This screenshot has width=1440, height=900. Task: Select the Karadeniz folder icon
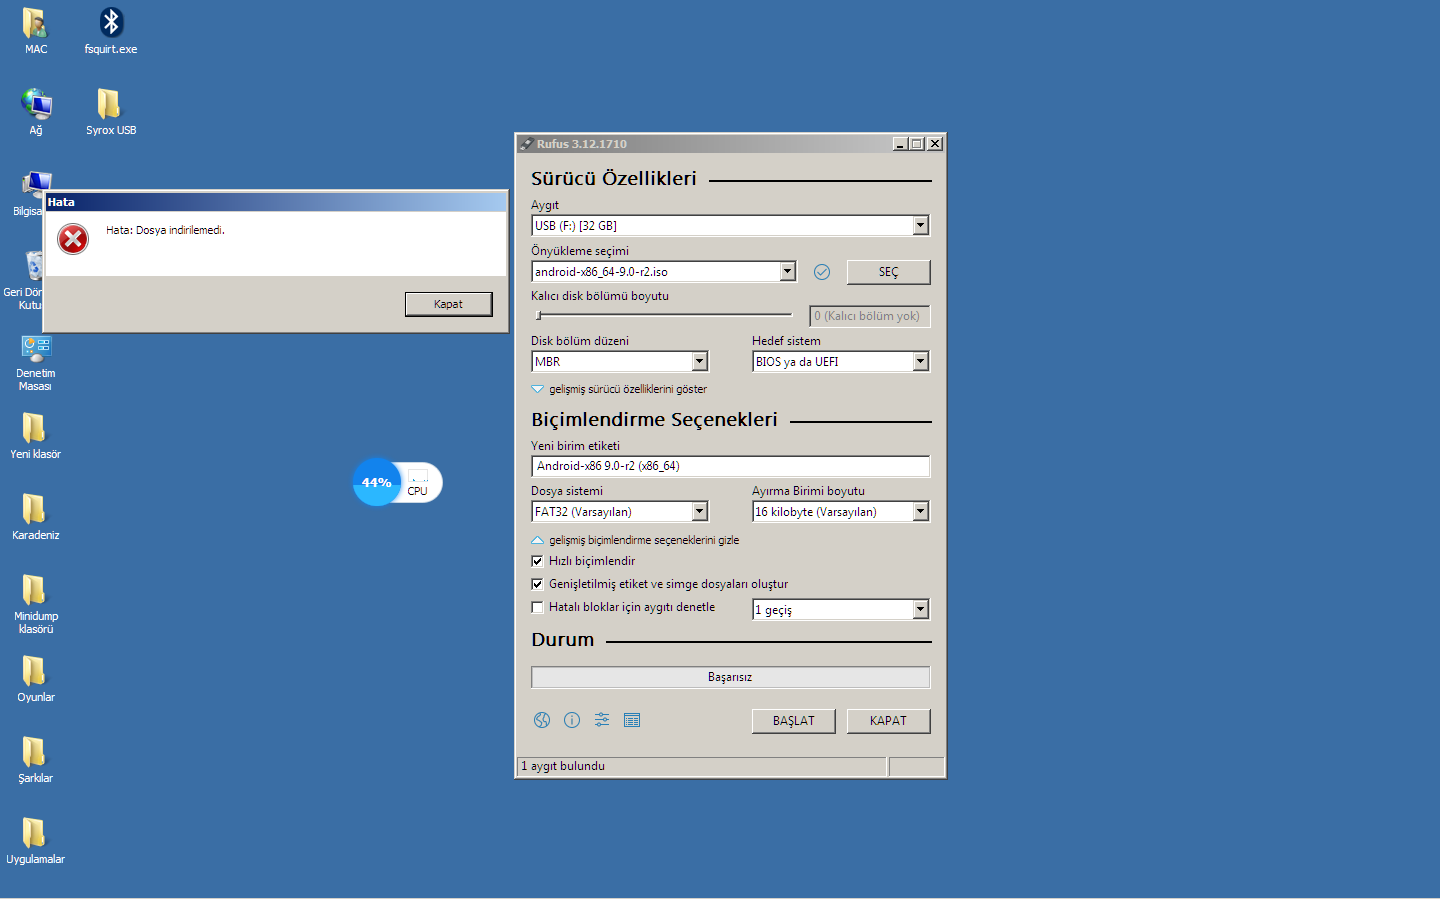36,517
